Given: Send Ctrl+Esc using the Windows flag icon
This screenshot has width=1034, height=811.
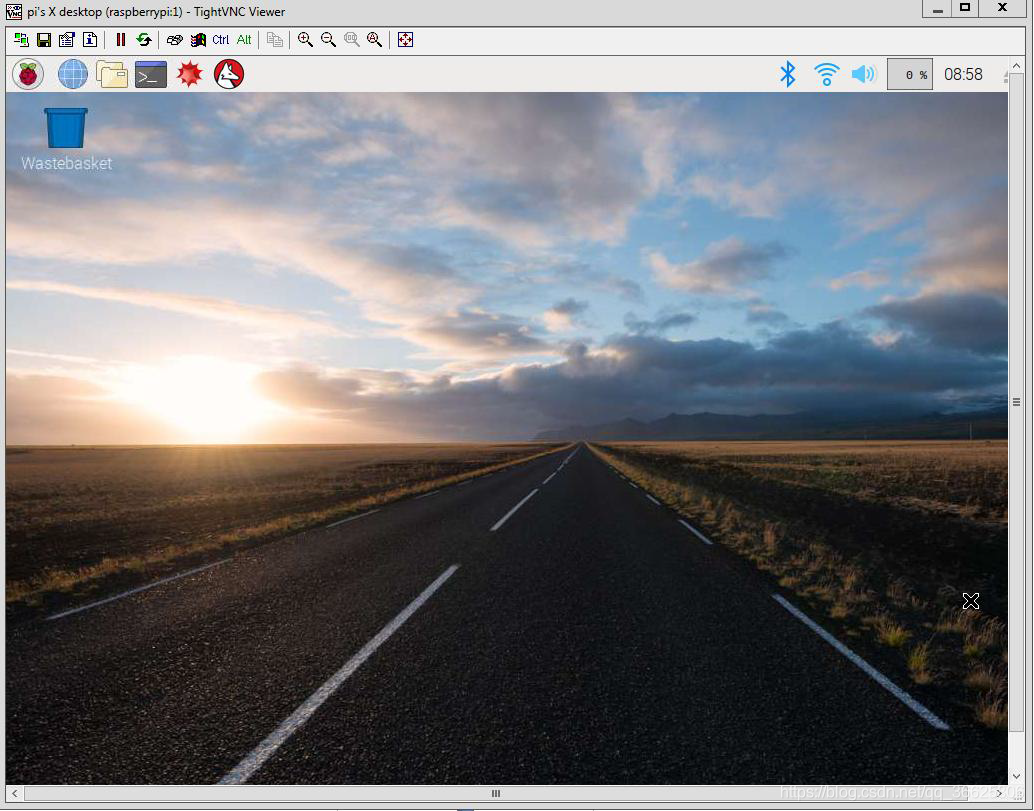Looking at the screenshot, I should tap(198, 40).
